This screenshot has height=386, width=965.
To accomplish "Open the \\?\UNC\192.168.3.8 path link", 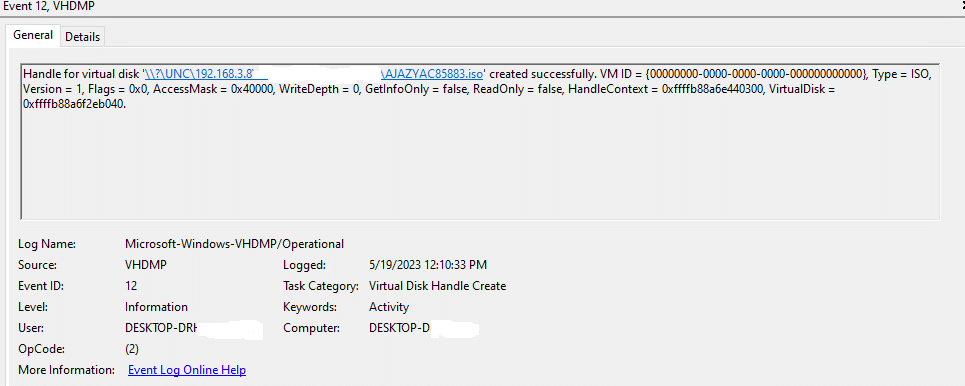I will pos(200,74).
